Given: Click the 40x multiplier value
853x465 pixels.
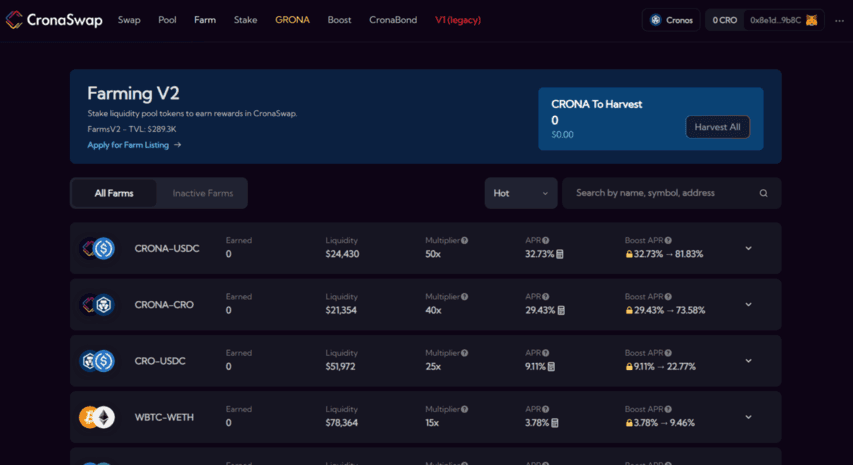Looking at the screenshot, I should tap(433, 311).
